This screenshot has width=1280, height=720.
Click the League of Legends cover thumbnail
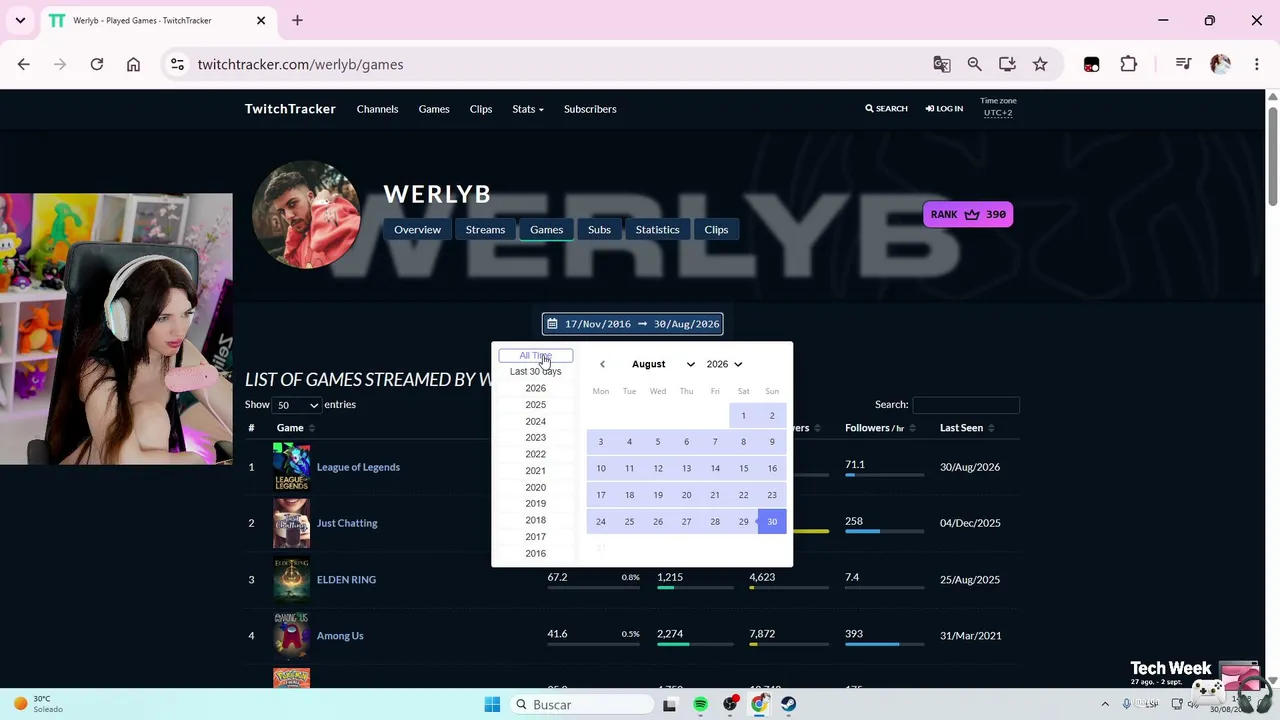tap(291, 467)
